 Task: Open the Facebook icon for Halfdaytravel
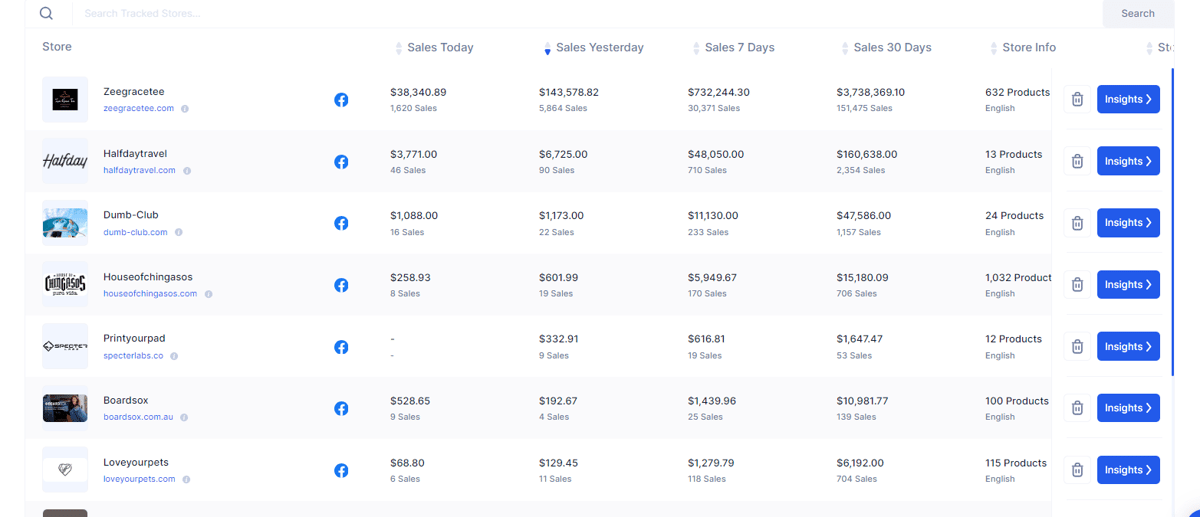(x=341, y=162)
